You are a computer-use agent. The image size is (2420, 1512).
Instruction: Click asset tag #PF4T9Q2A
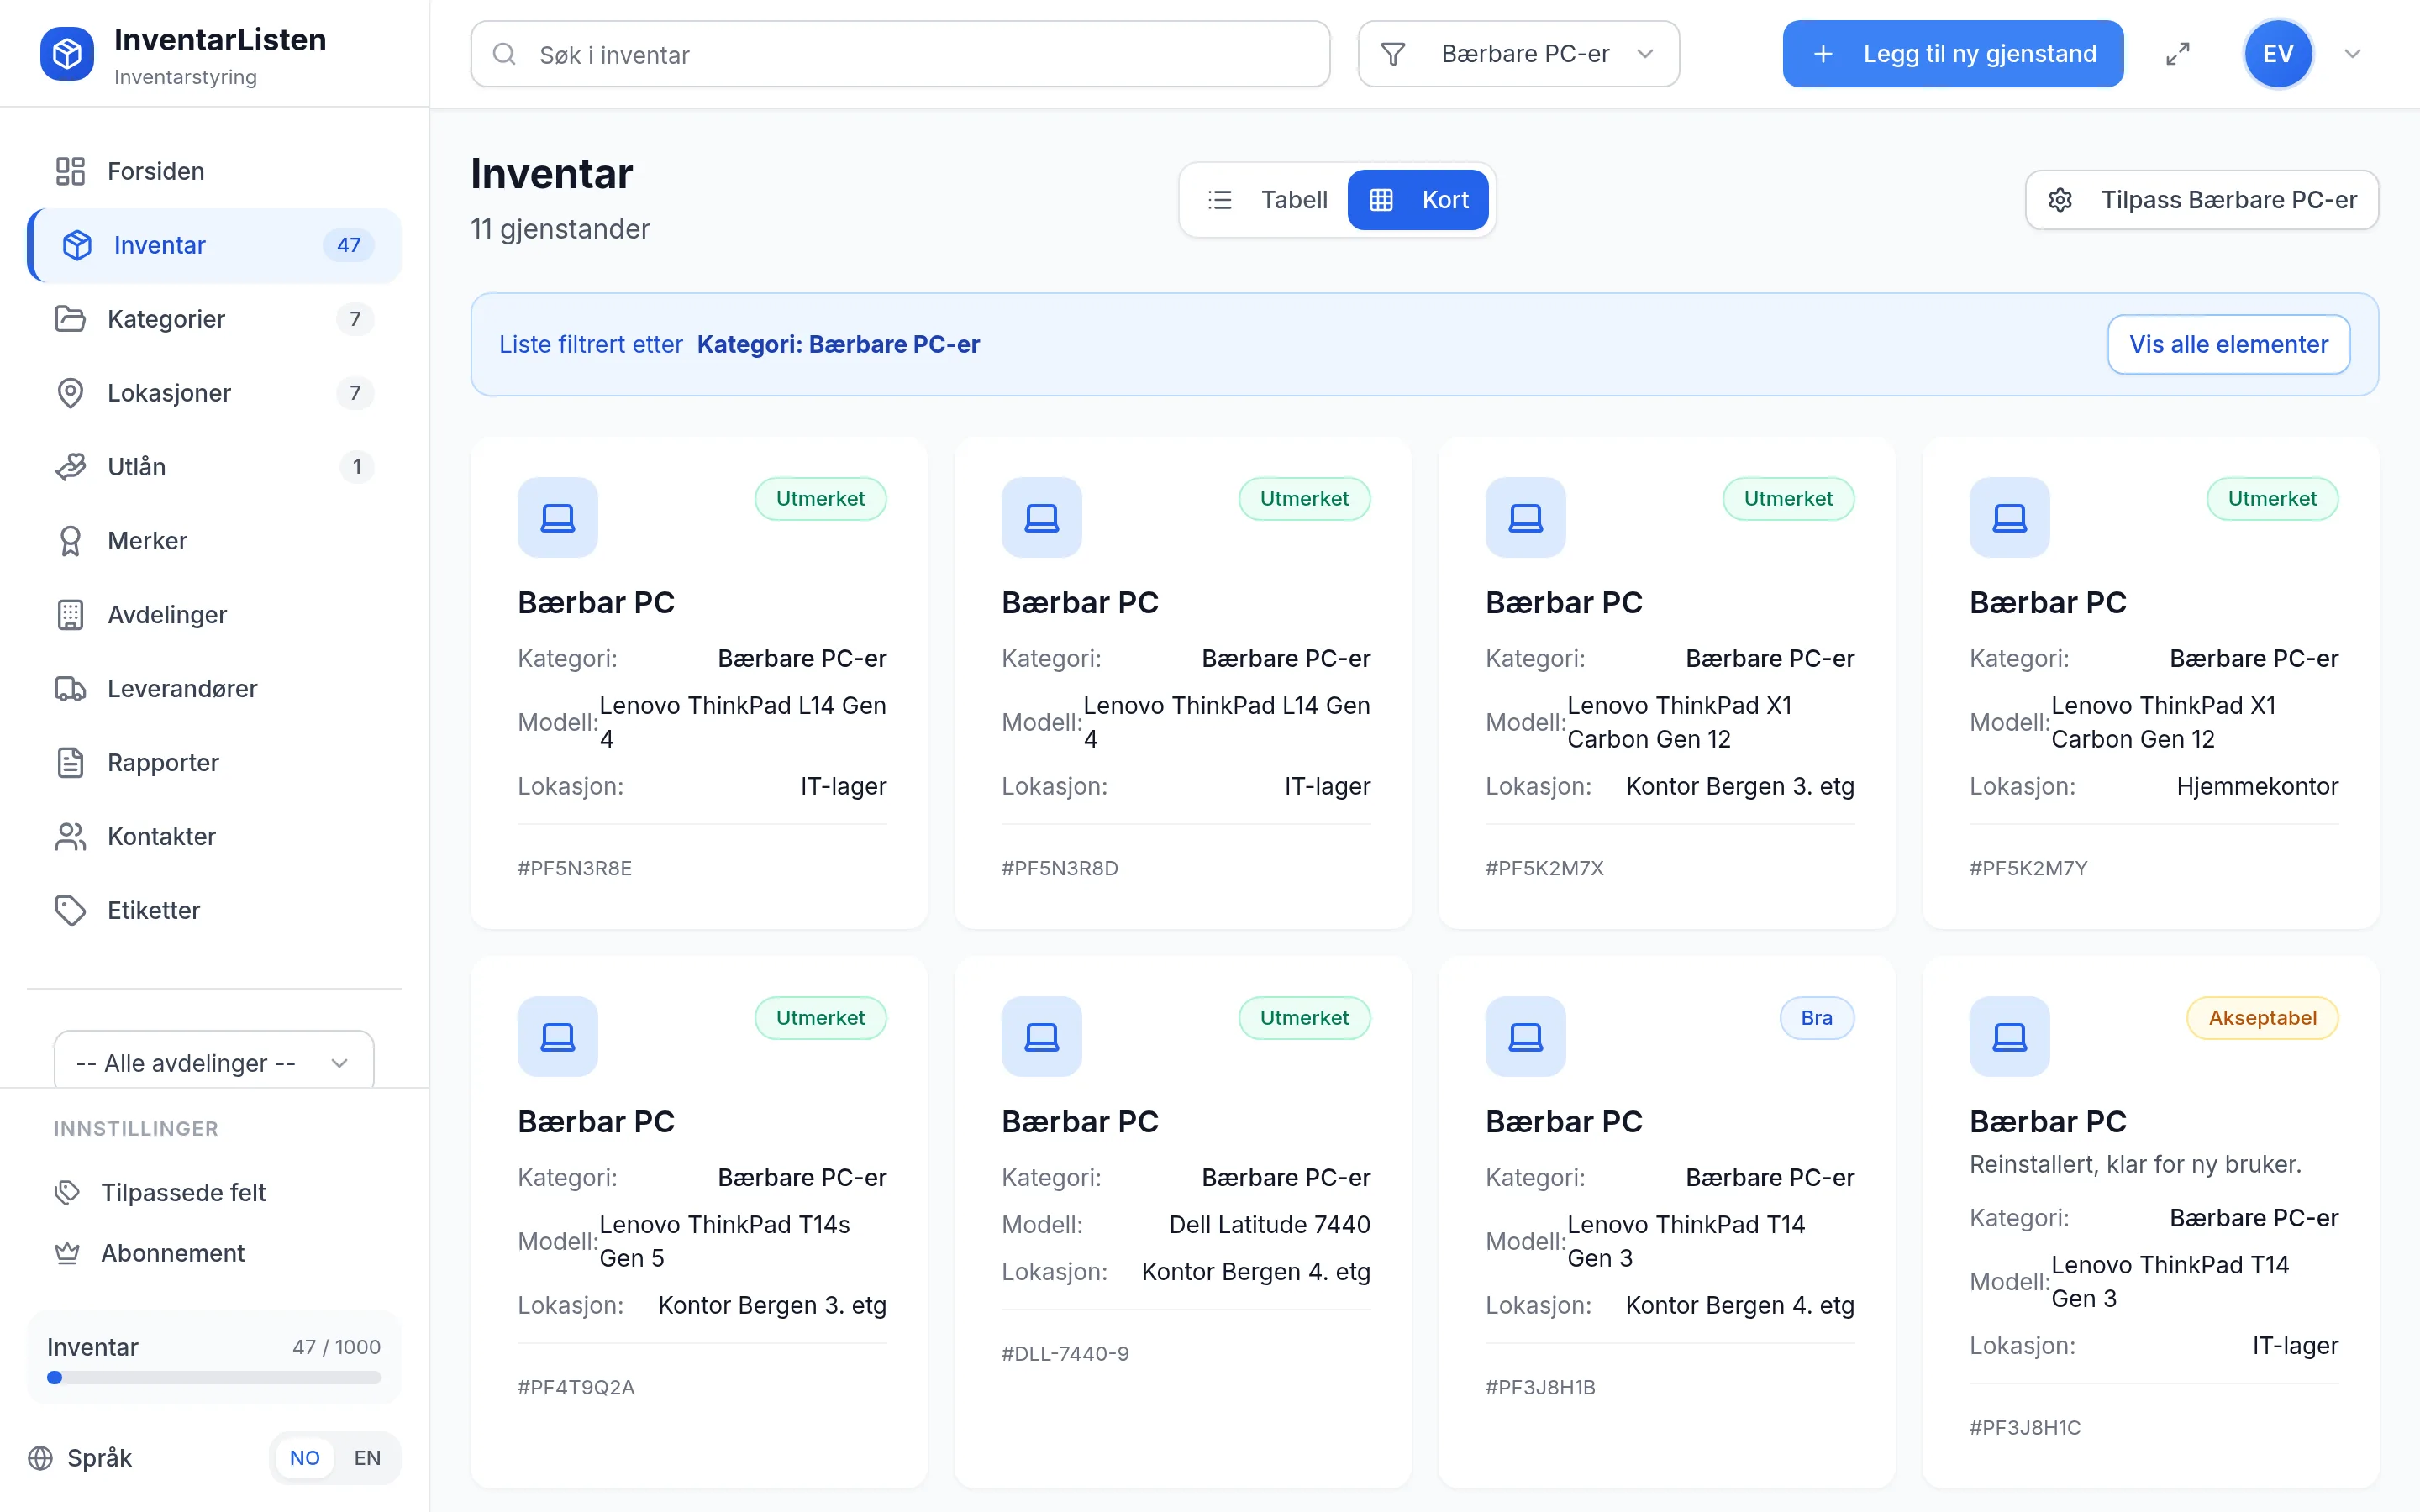(576, 1387)
